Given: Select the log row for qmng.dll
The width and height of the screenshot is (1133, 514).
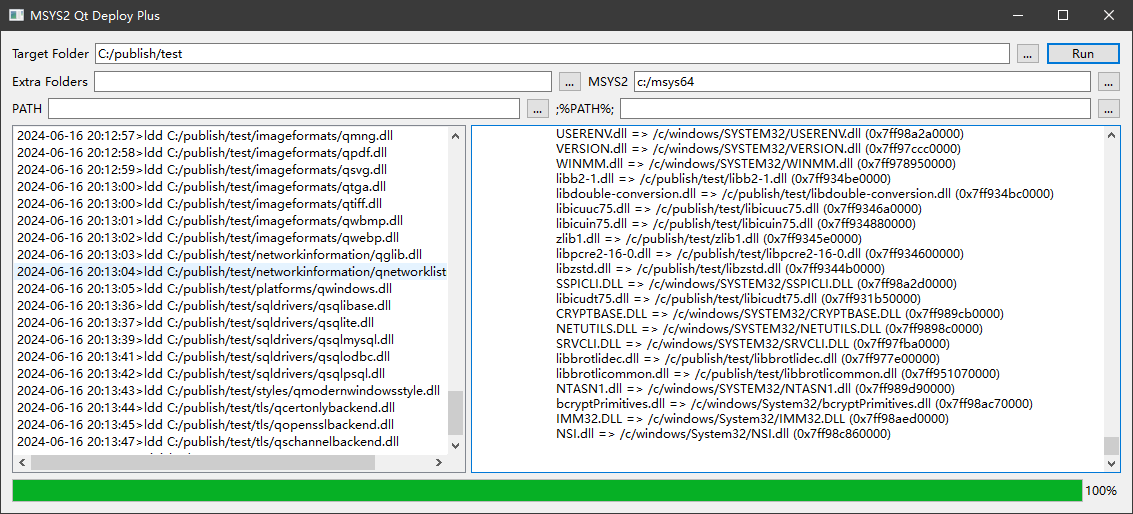Looking at the screenshot, I should point(231,135).
